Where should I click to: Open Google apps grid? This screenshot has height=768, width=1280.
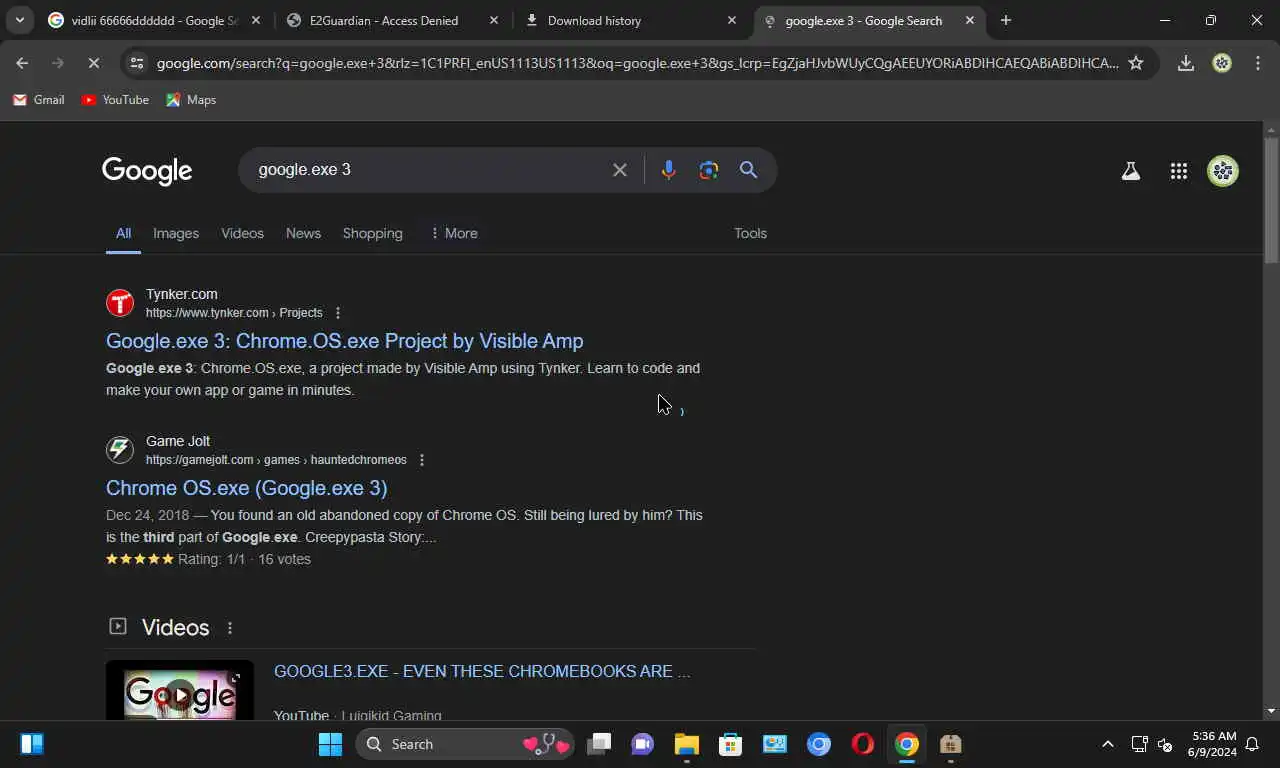point(1179,171)
